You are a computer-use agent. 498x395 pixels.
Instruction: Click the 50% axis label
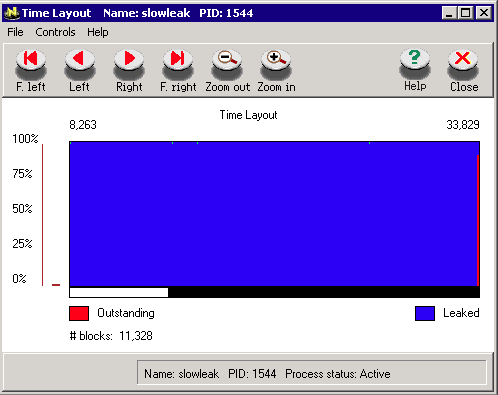point(22,209)
